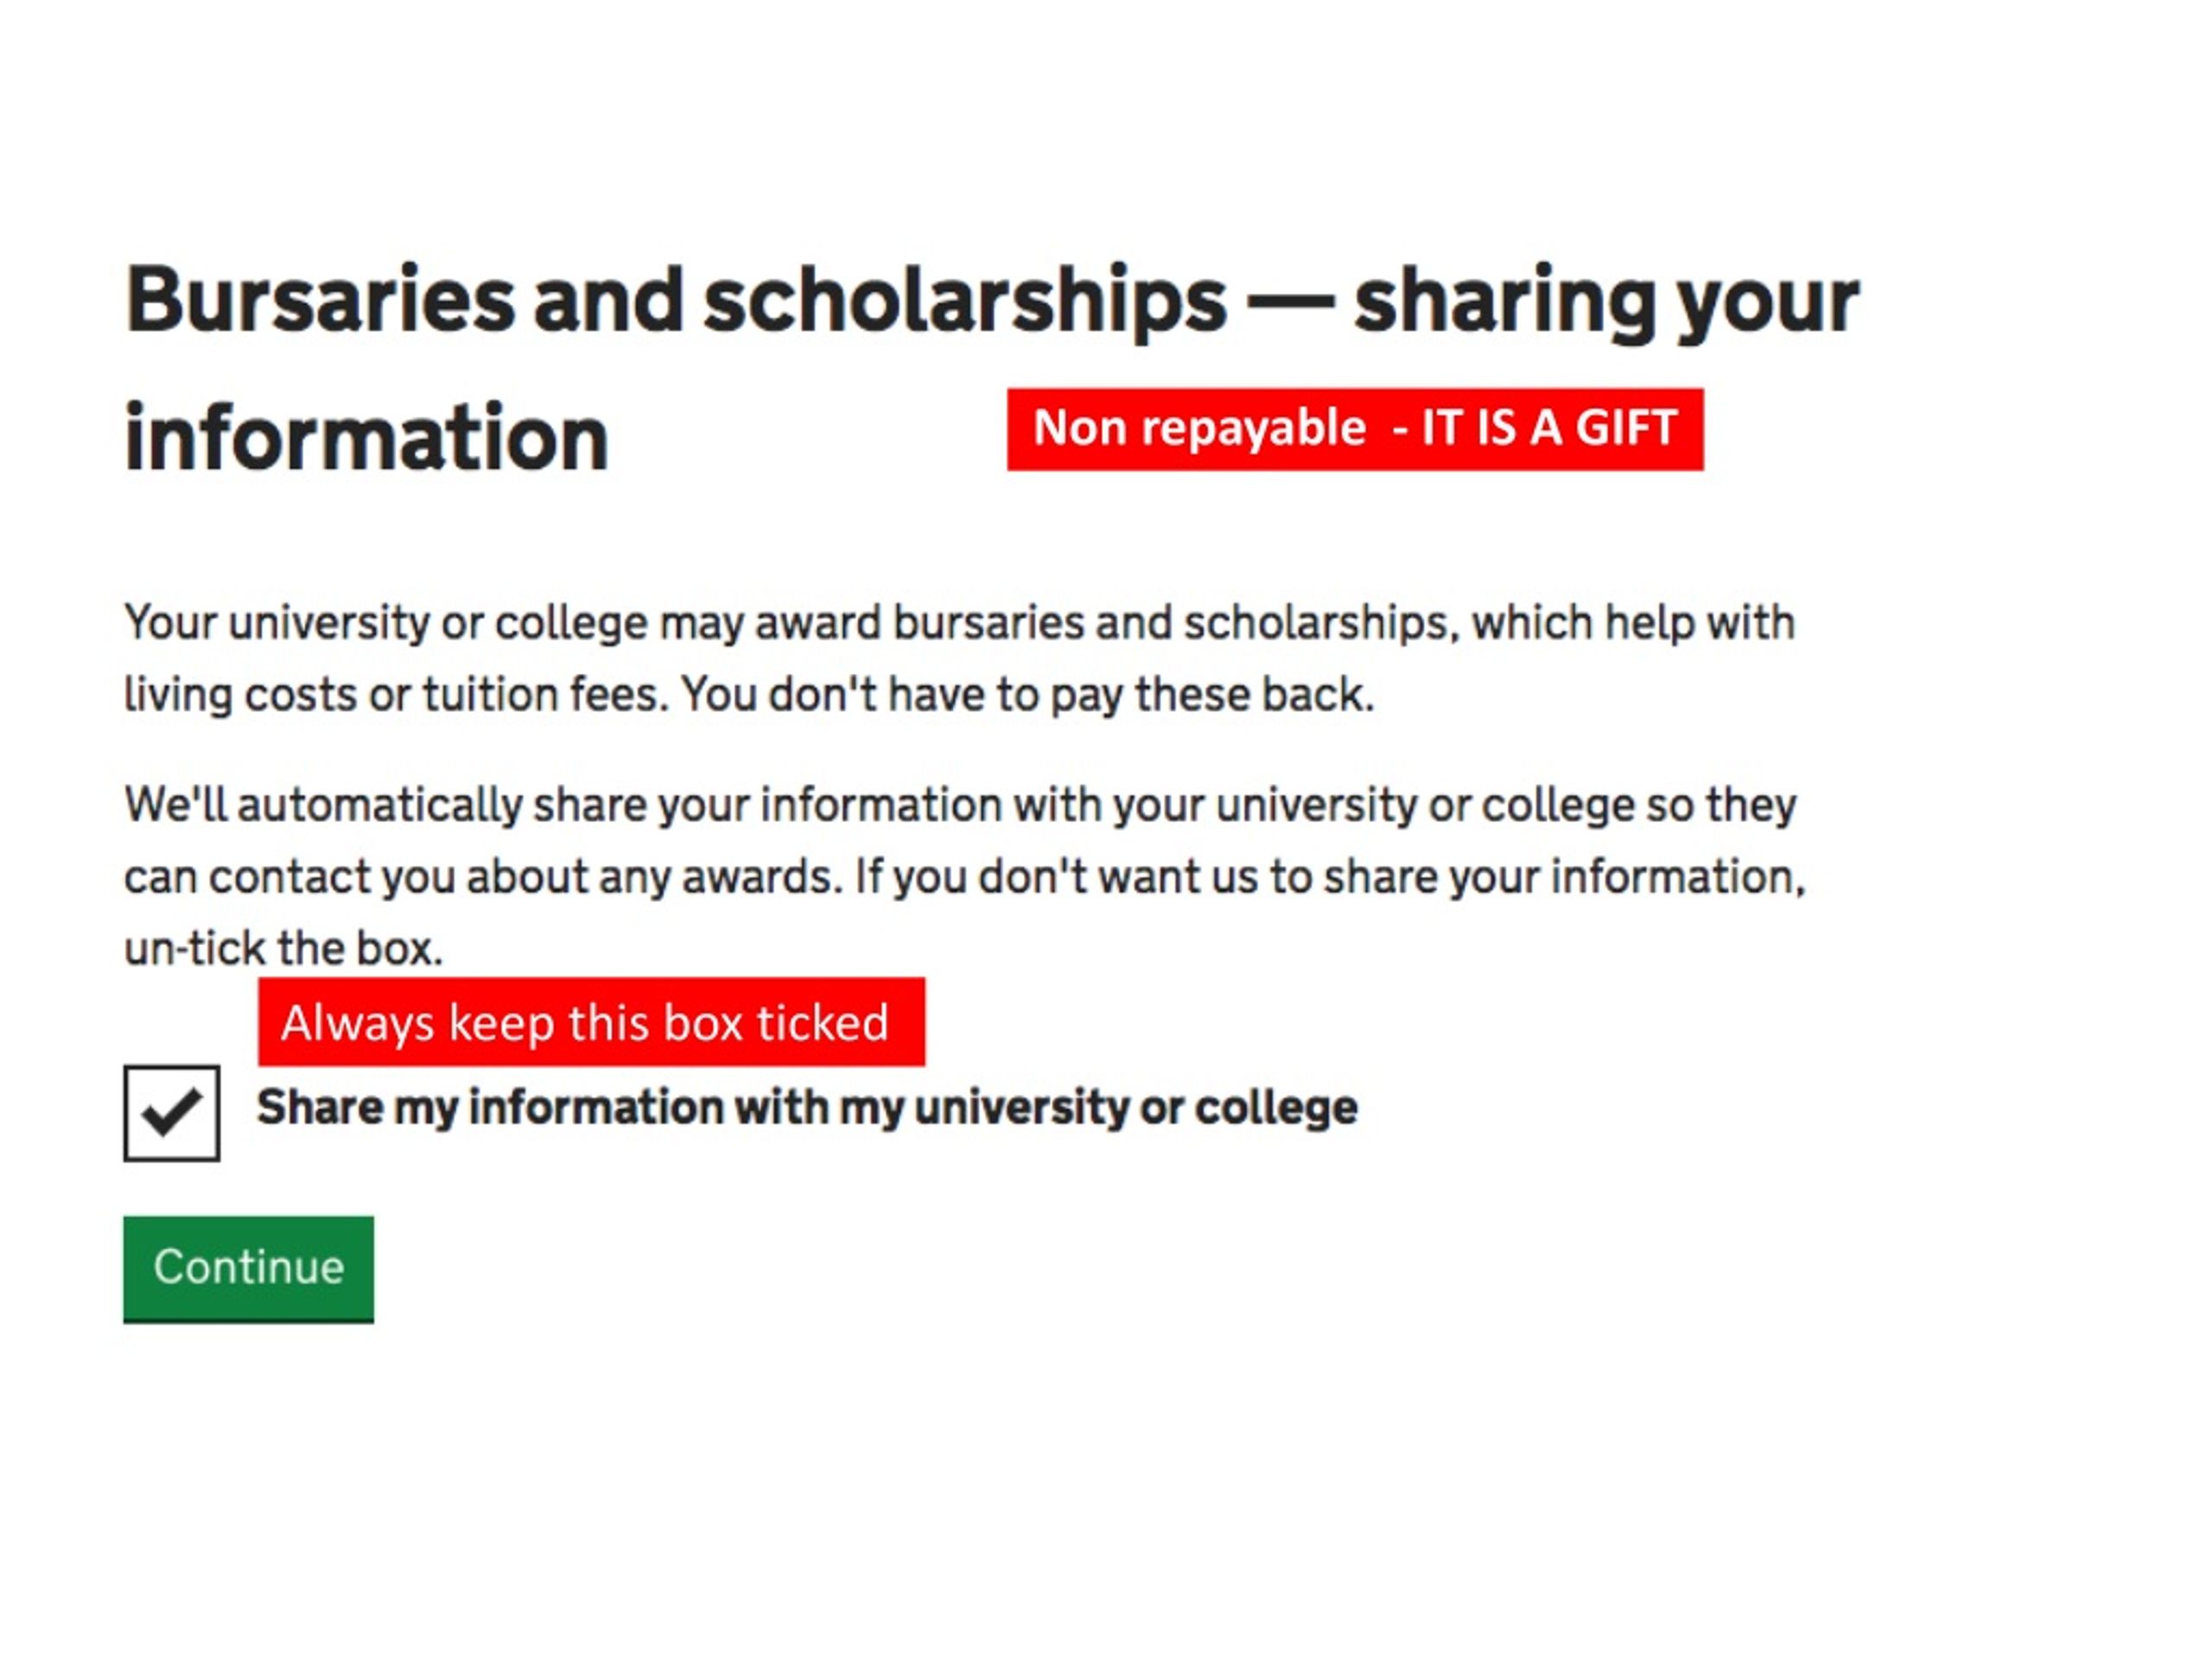Click 'bursaries and scholarships, which help with' text
Viewport: 2212px width, 1659px height.
pos(1343,623)
